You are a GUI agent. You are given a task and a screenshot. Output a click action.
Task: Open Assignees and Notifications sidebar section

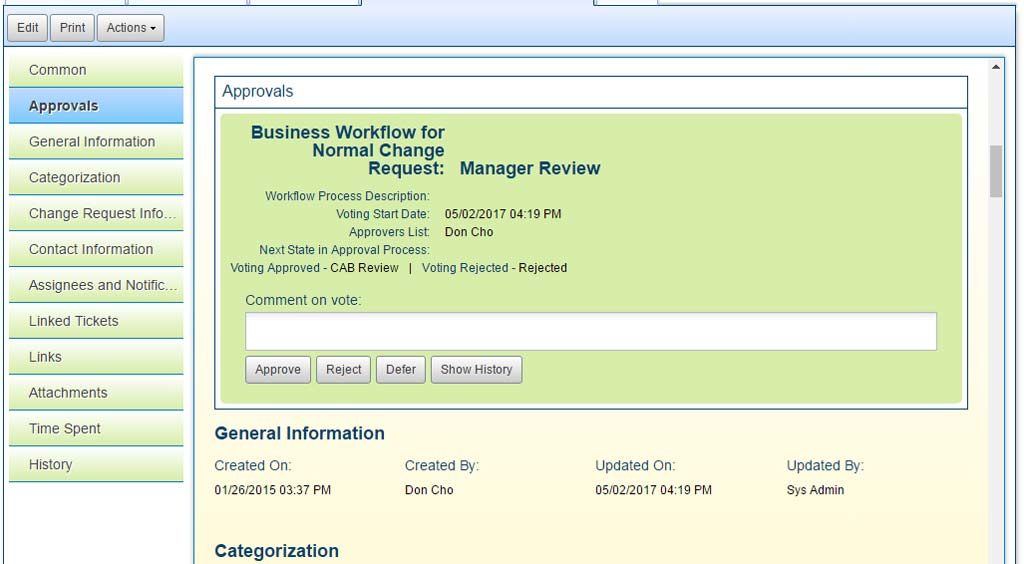click(96, 286)
